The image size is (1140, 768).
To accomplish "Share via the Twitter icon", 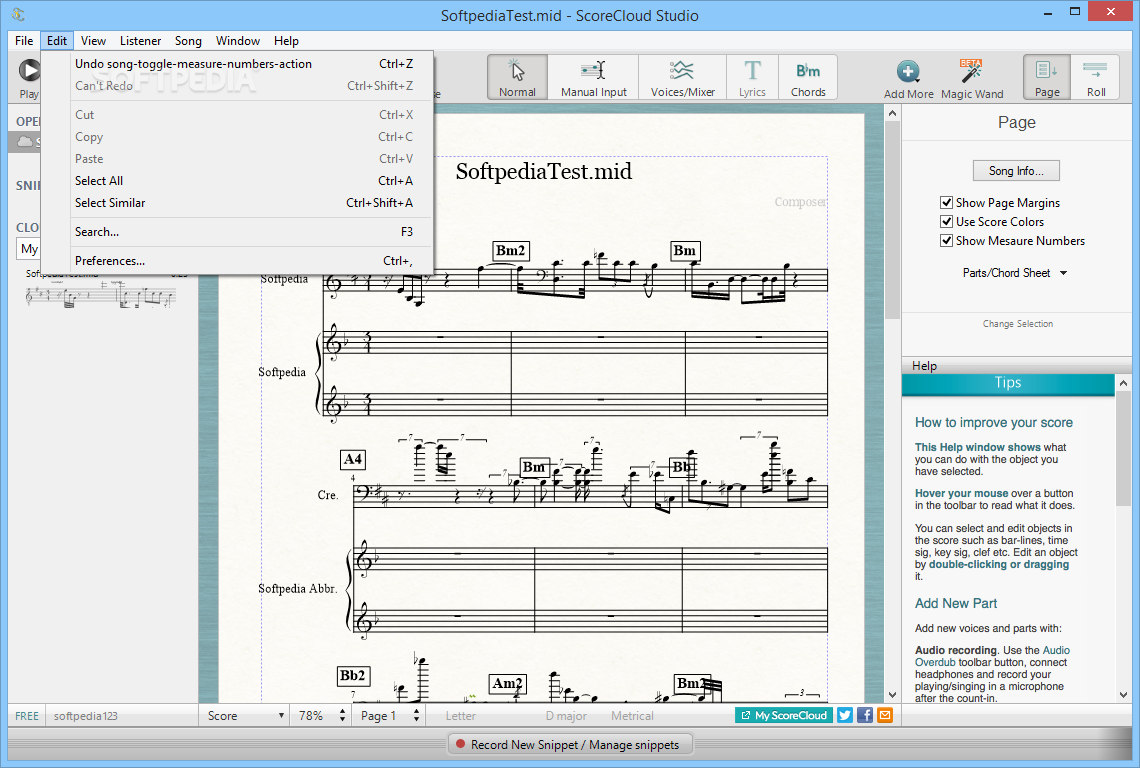I will tap(845, 715).
